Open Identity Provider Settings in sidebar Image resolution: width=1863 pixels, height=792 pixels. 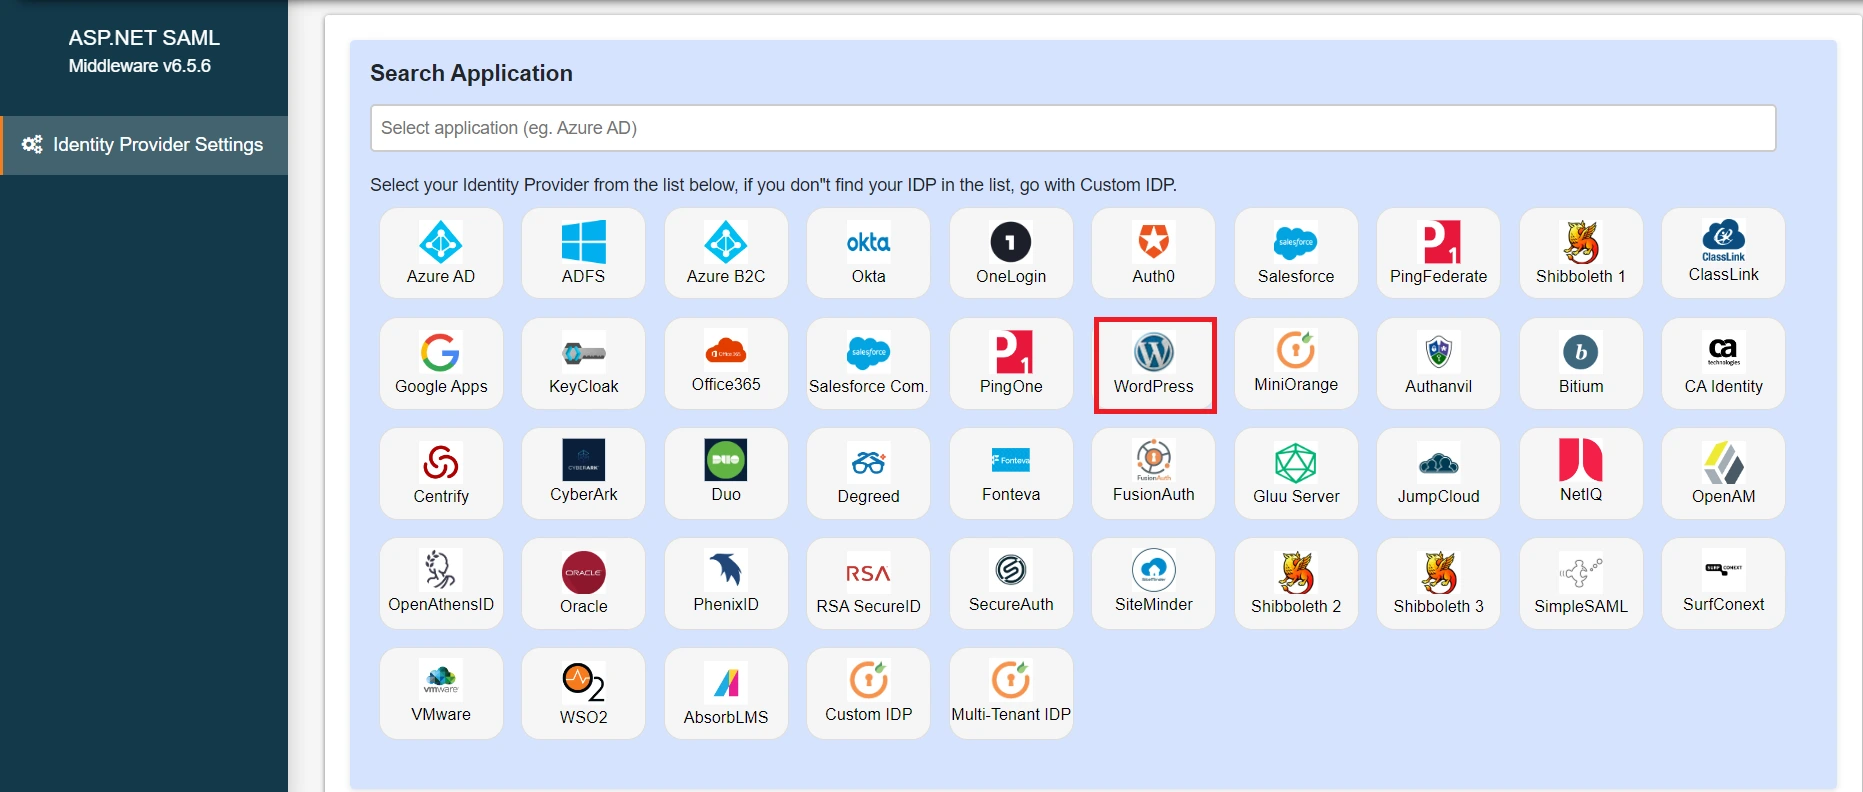[x=144, y=145]
